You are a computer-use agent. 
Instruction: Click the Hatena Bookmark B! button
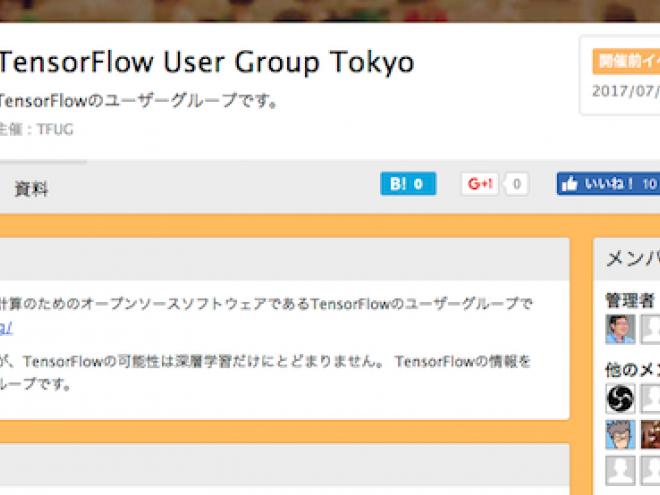[x=408, y=184]
